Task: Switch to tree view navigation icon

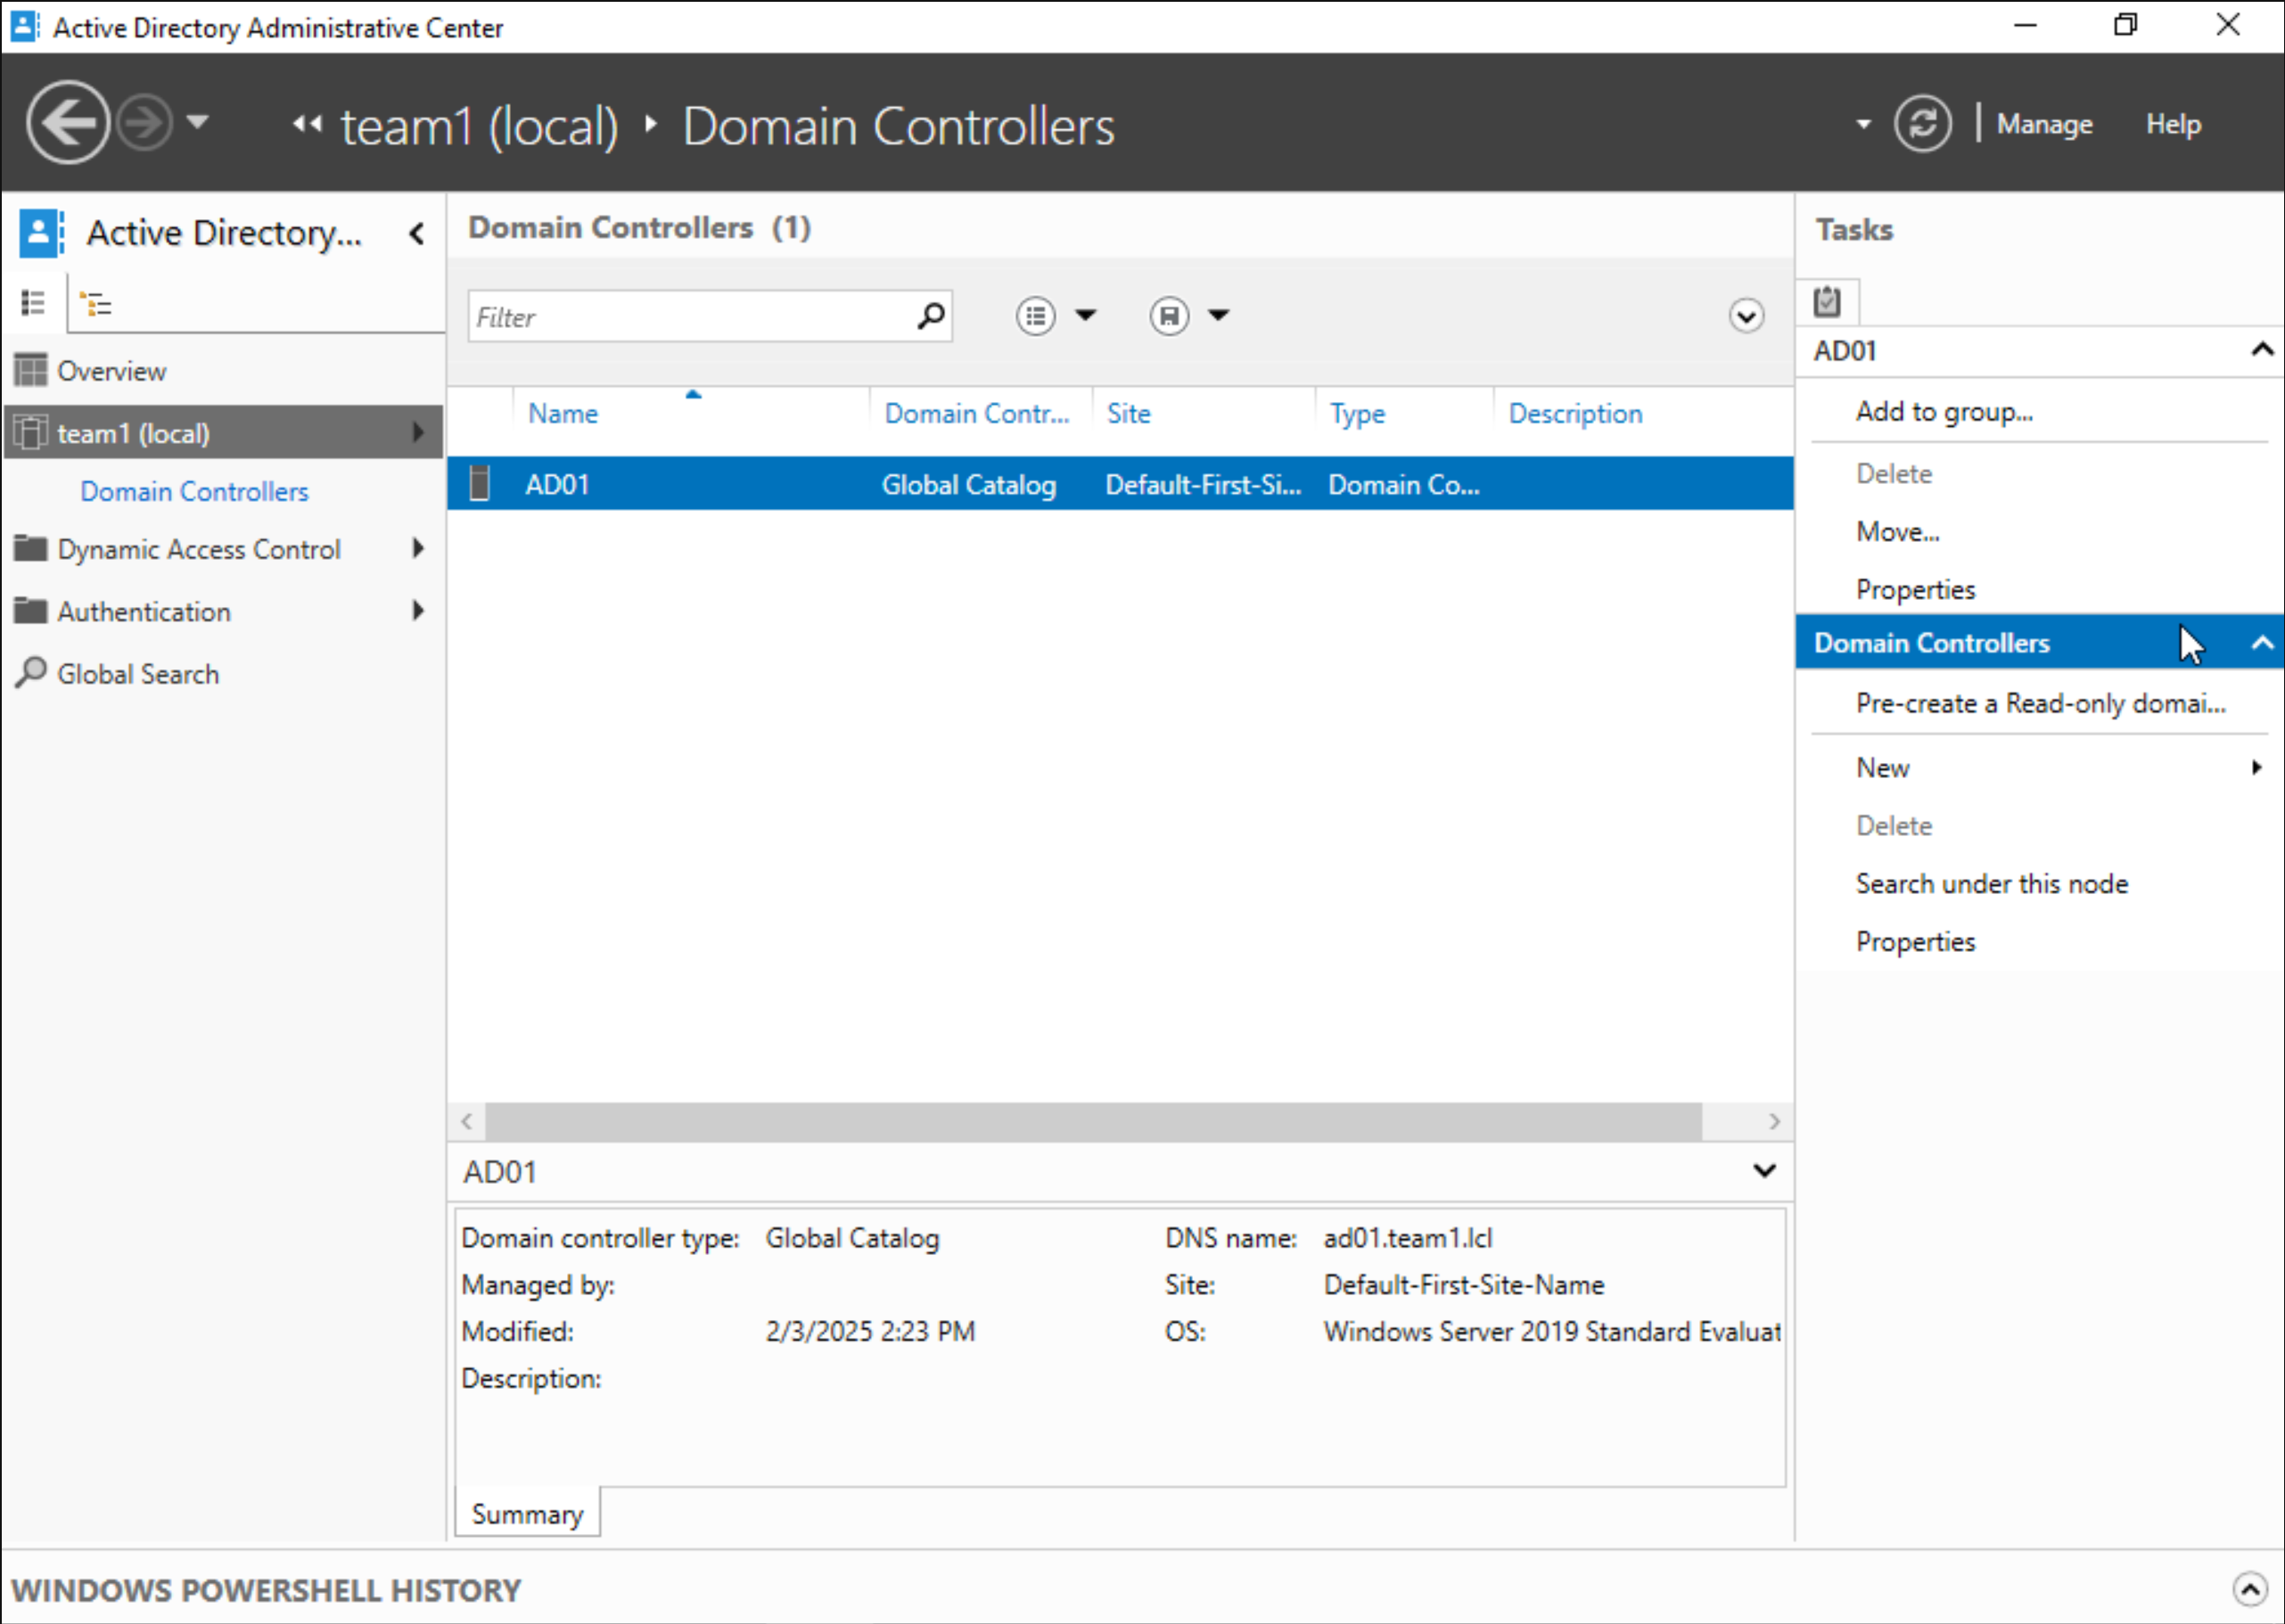Action: click(x=96, y=303)
